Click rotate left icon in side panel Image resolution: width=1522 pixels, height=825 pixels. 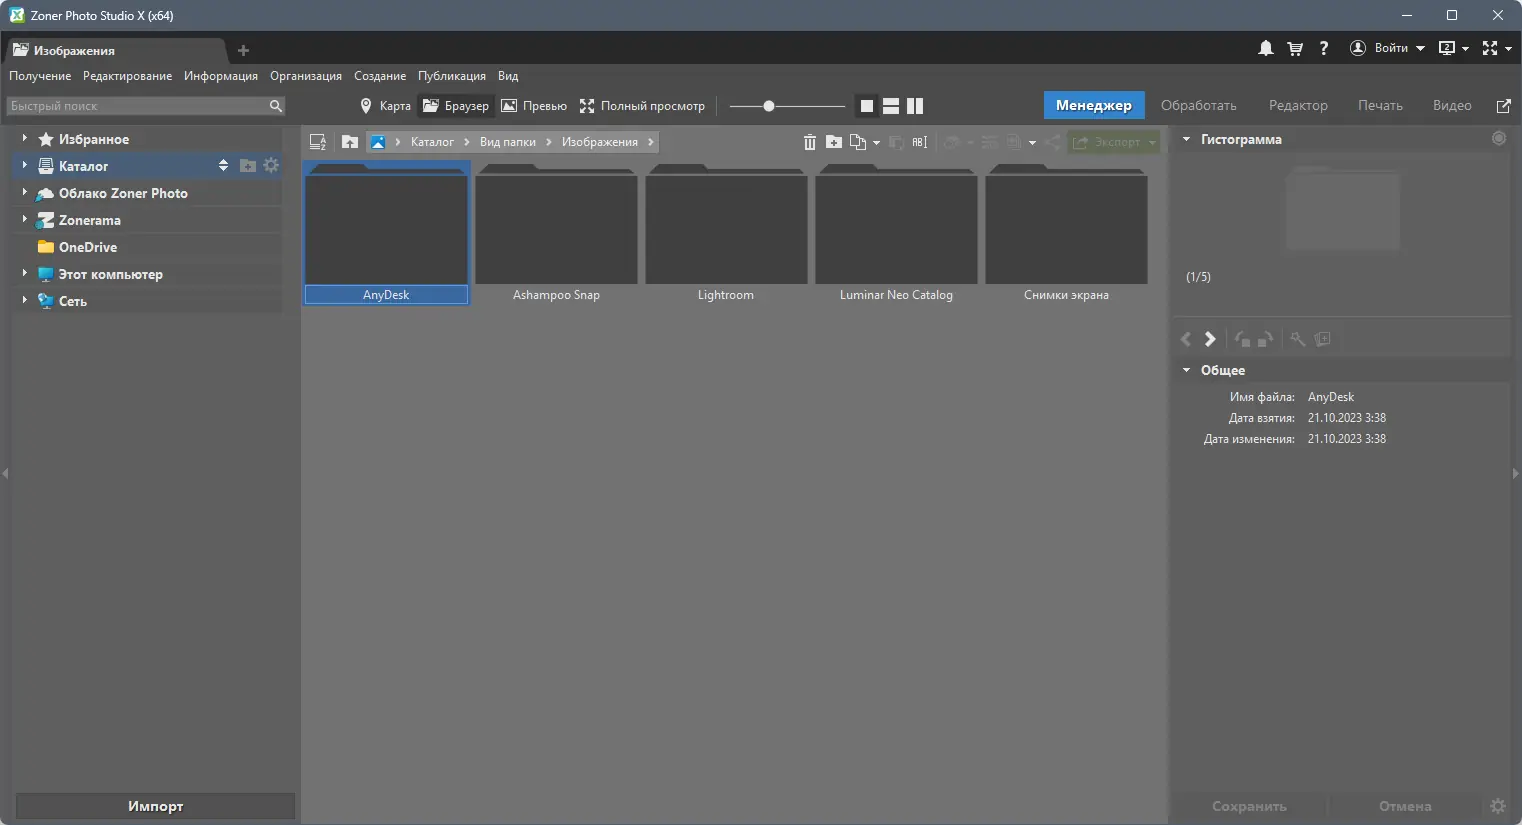(x=1242, y=339)
